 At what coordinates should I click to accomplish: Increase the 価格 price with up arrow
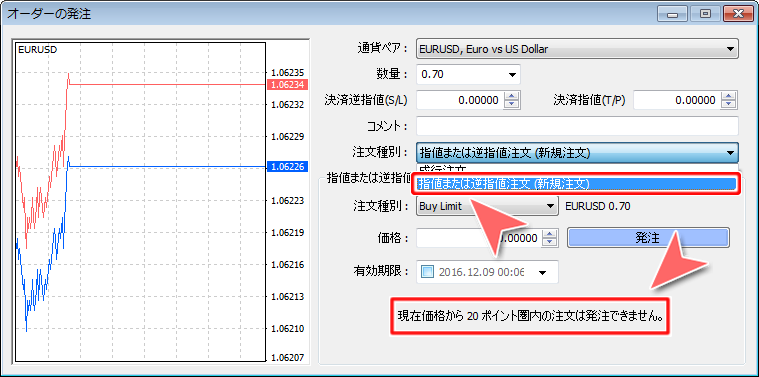tap(549, 234)
